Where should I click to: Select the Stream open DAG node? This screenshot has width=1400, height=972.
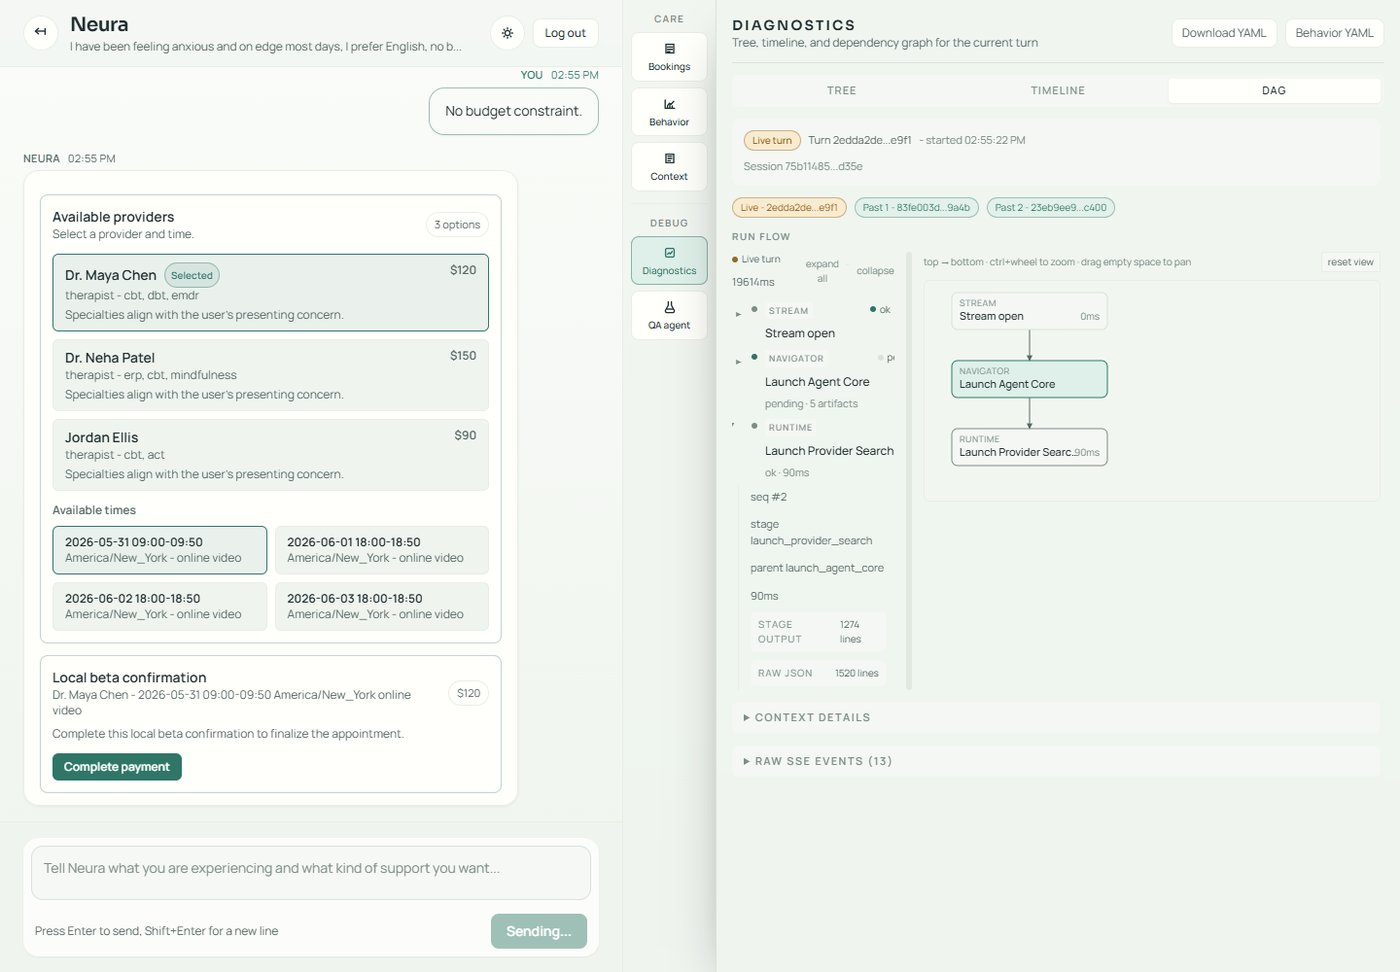[x=1029, y=311]
